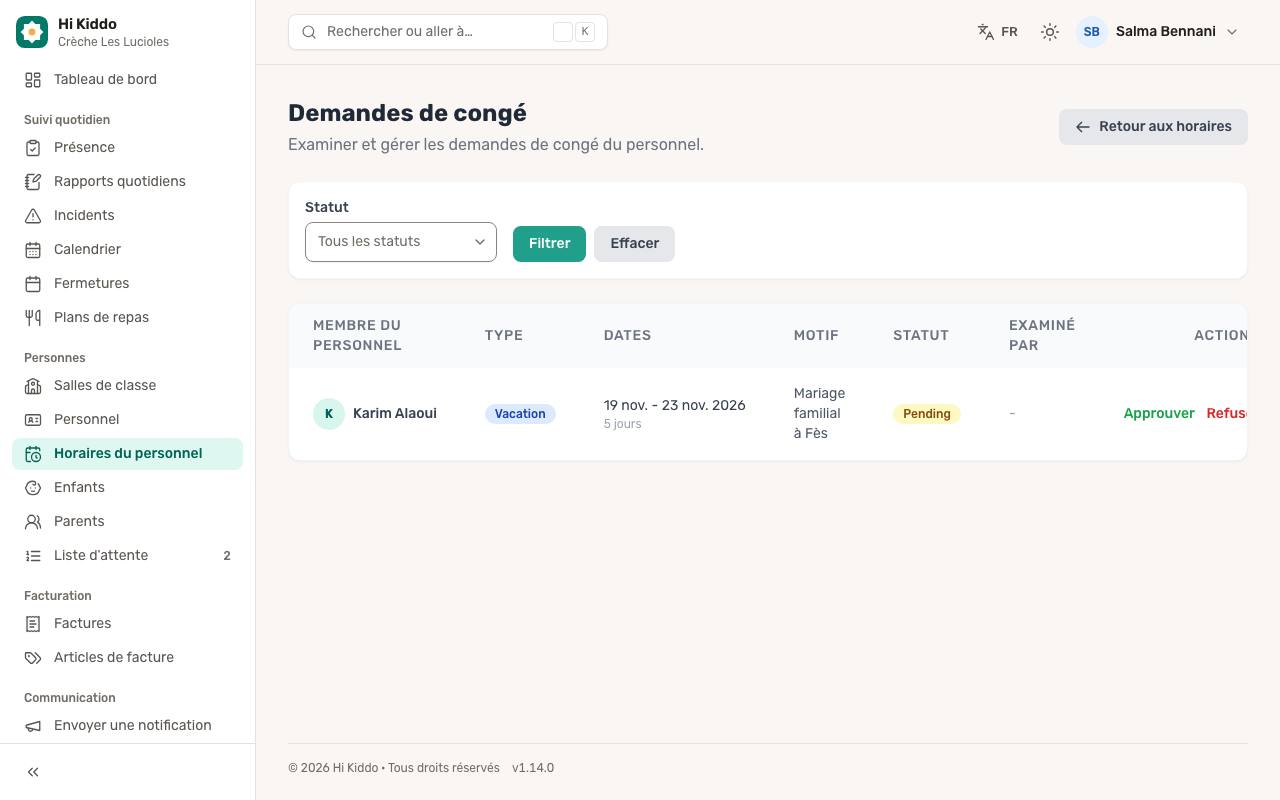Open the FR language selector
Image resolution: width=1280 pixels, height=800 pixels.
(x=997, y=32)
